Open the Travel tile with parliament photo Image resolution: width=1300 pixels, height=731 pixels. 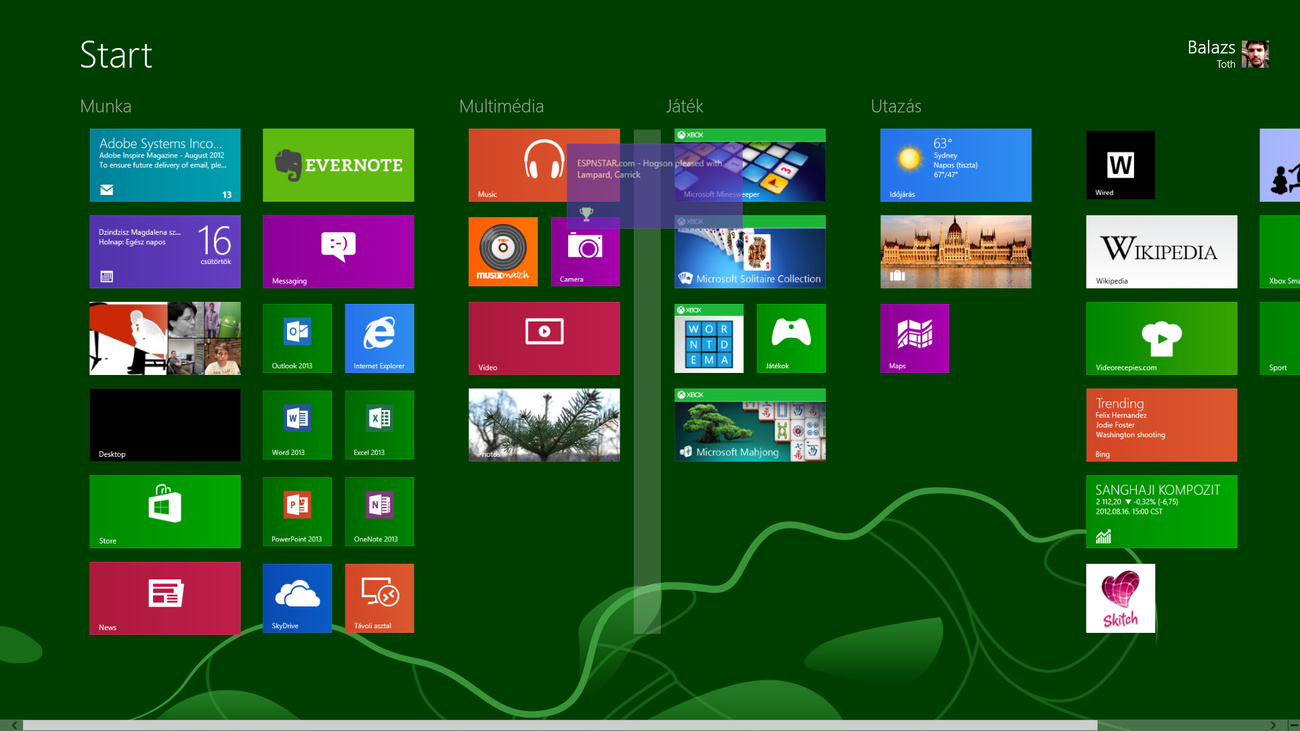coord(955,252)
